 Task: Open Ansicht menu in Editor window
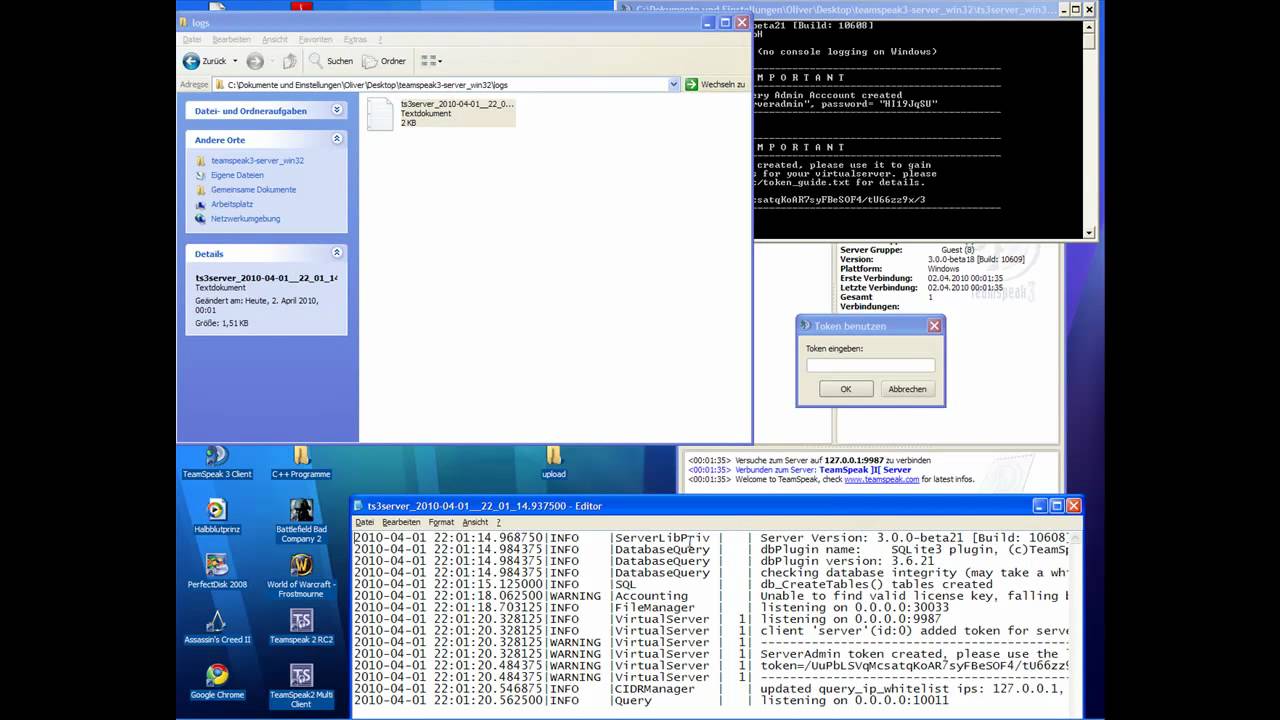click(475, 522)
